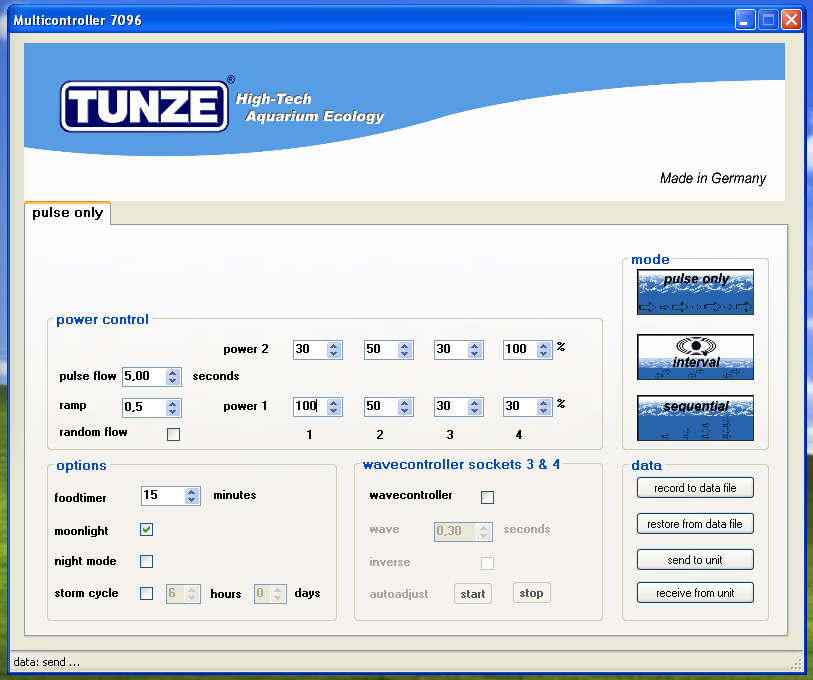Viewport: 813px width, 680px height.
Task: Increase power 1 channel 4 value
Action: [x=543, y=403]
